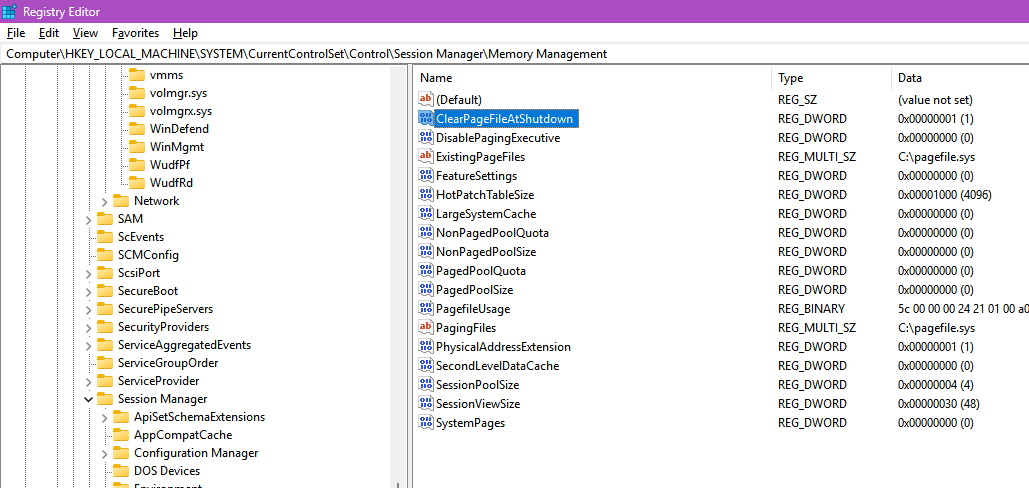The image size is (1029, 488).
Task: Select the WinMgmt key
Action: (x=177, y=147)
